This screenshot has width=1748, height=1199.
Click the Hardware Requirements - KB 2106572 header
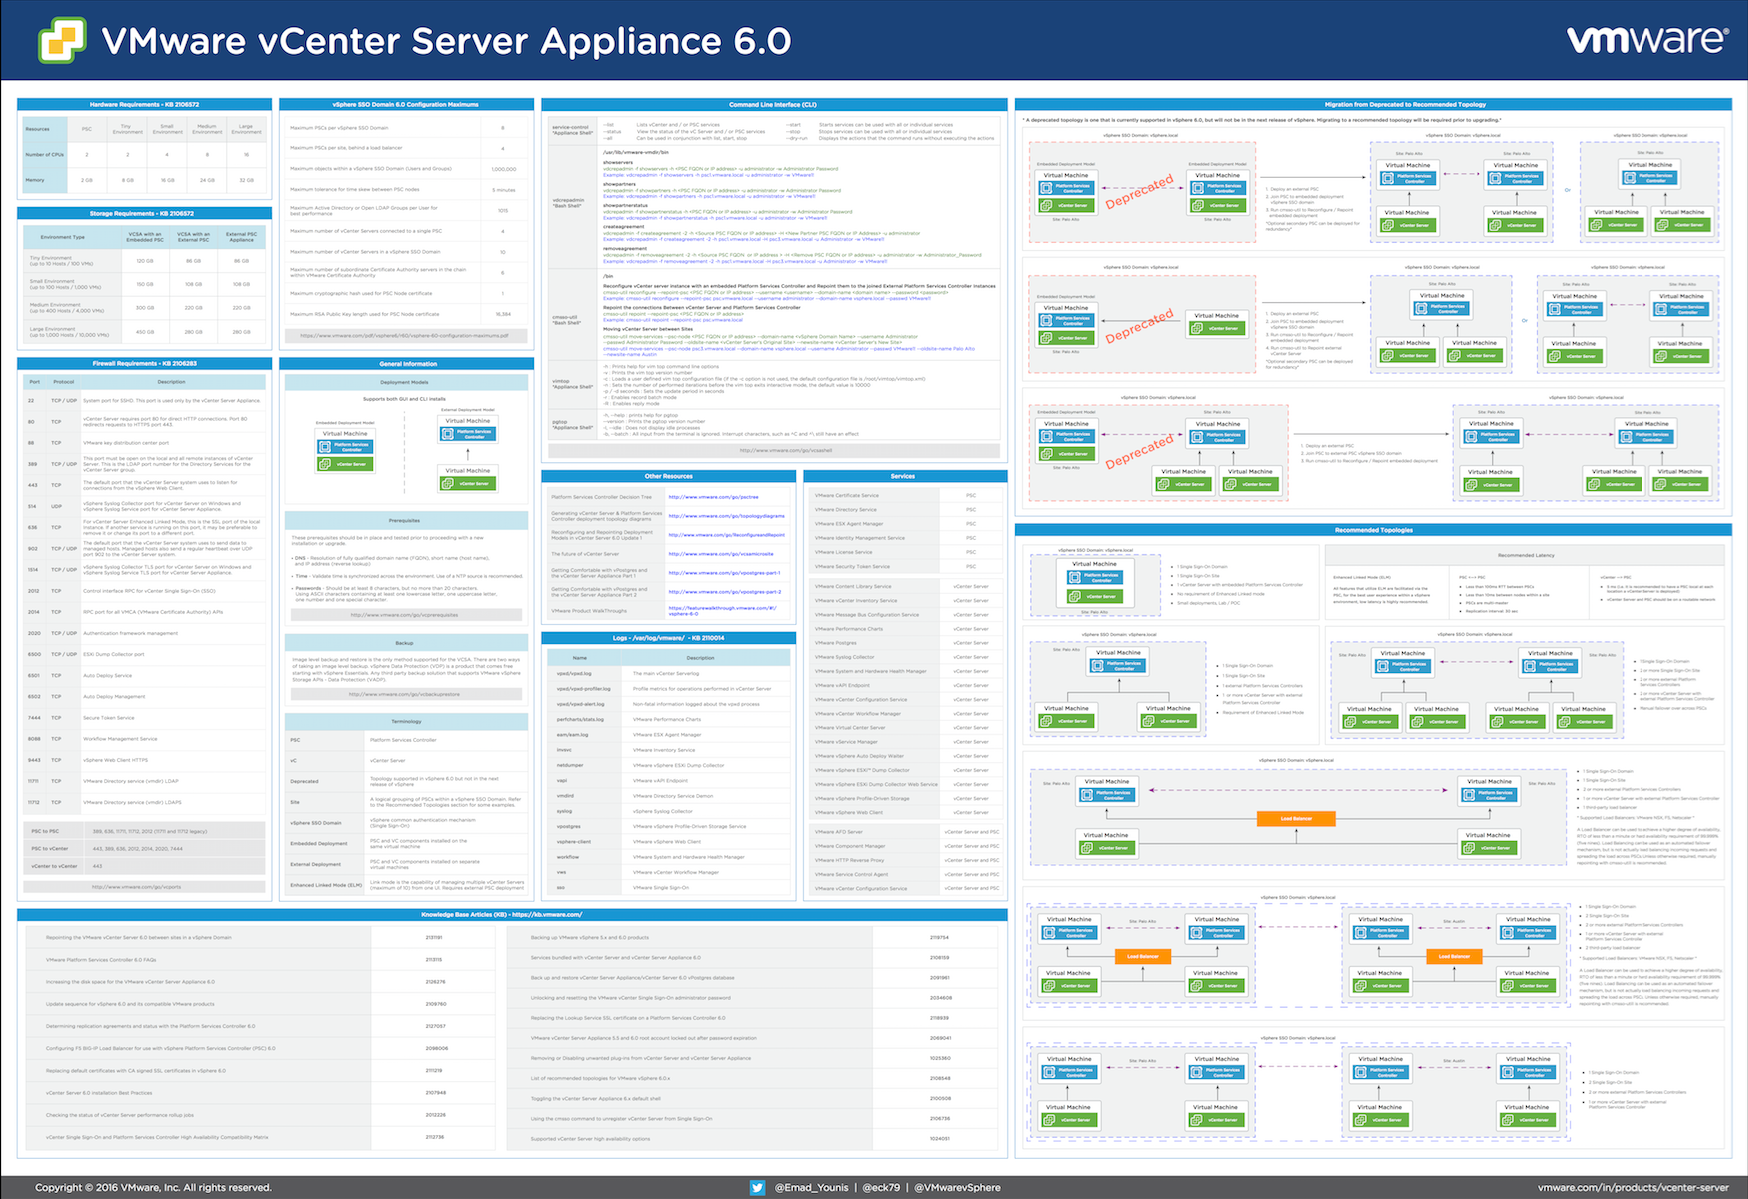click(x=145, y=104)
